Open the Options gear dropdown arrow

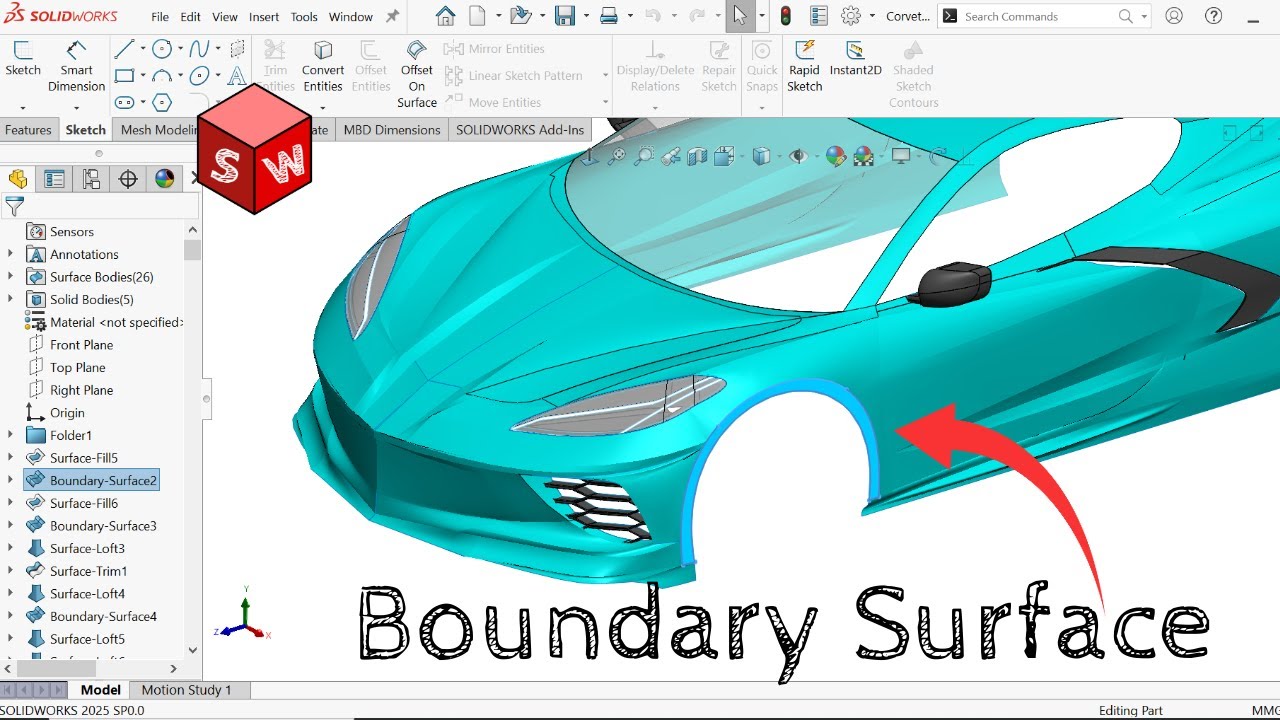[872, 16]
